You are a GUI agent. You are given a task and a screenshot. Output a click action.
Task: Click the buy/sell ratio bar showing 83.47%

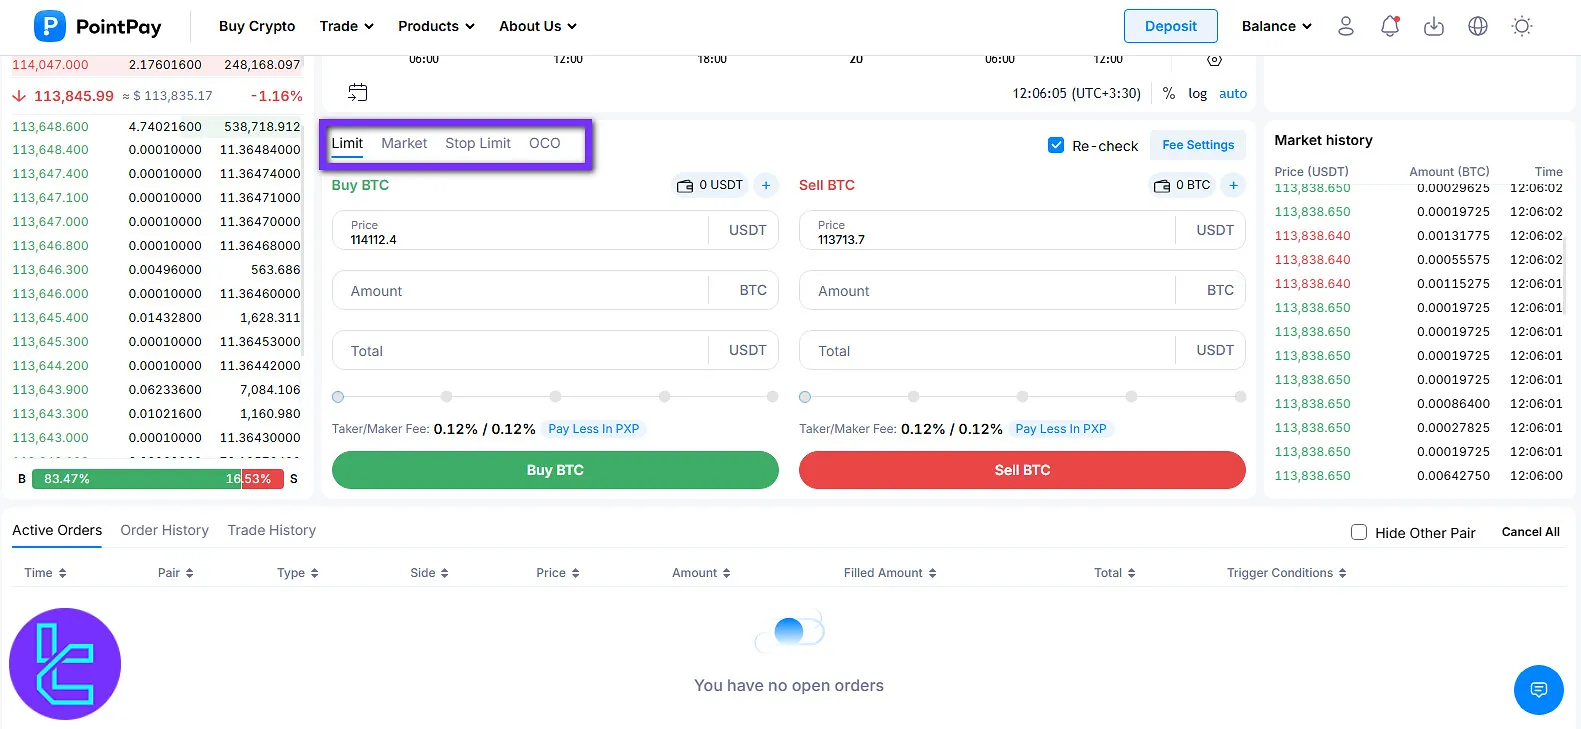point(157,479)
